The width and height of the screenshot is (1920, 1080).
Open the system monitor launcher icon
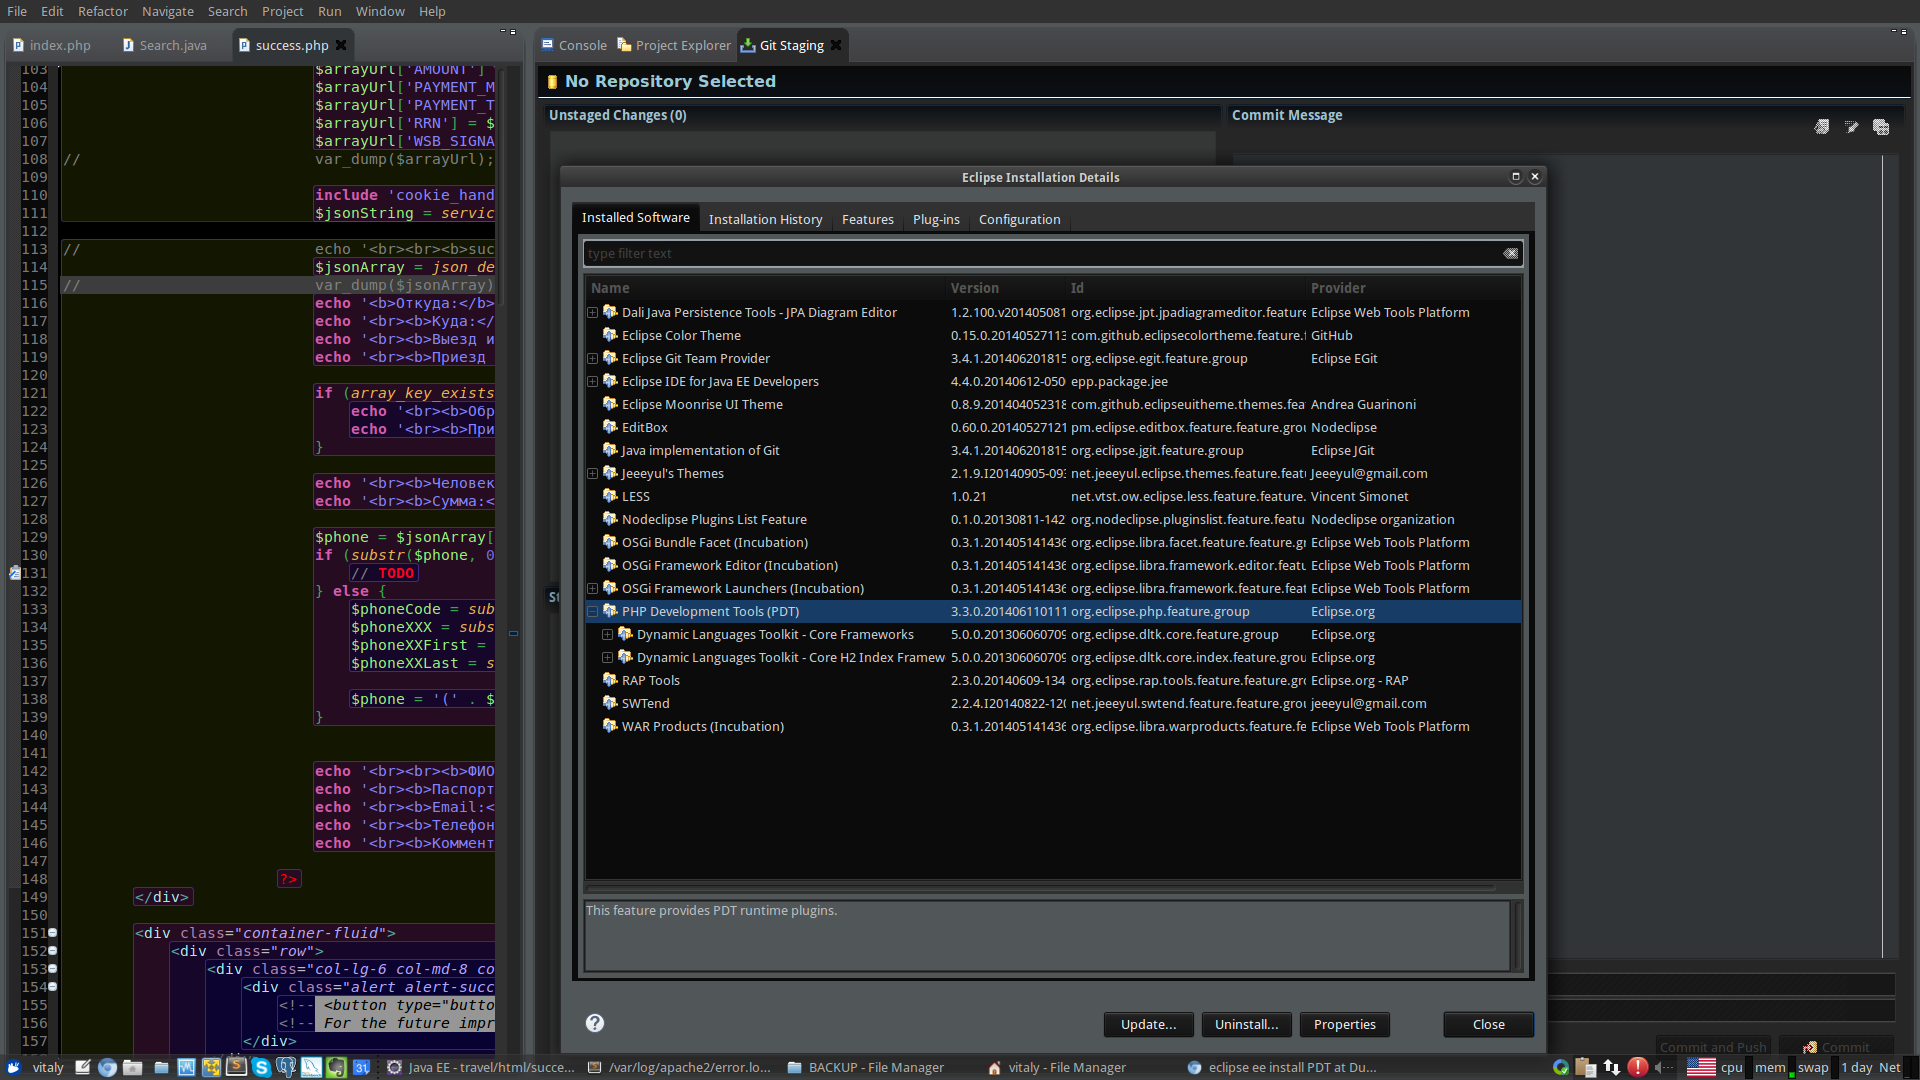[186, 1067]
